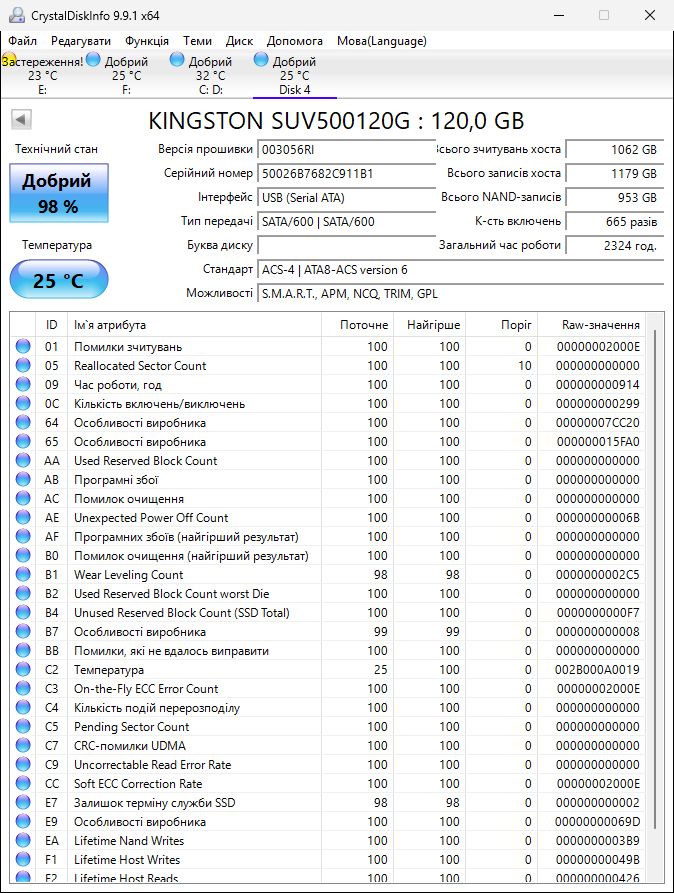Click status icon of Температура C2 row
Viewport: 674px width, 893px height.
[x=23, y=669]
